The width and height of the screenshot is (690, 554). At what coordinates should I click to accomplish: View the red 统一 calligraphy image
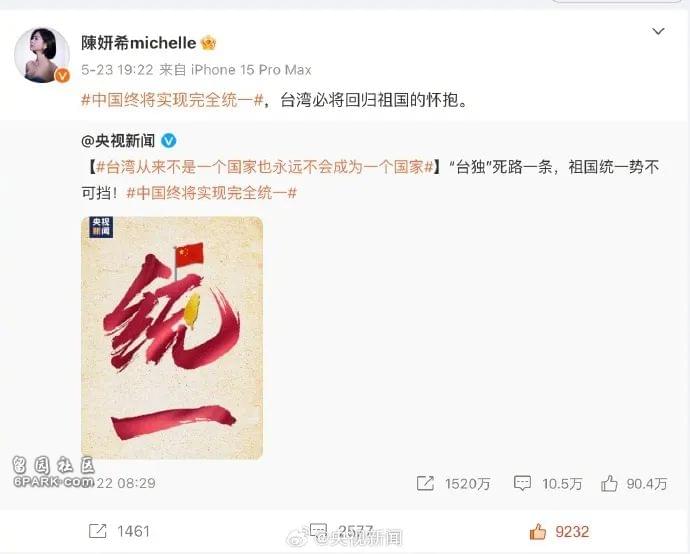coord(172,338)
